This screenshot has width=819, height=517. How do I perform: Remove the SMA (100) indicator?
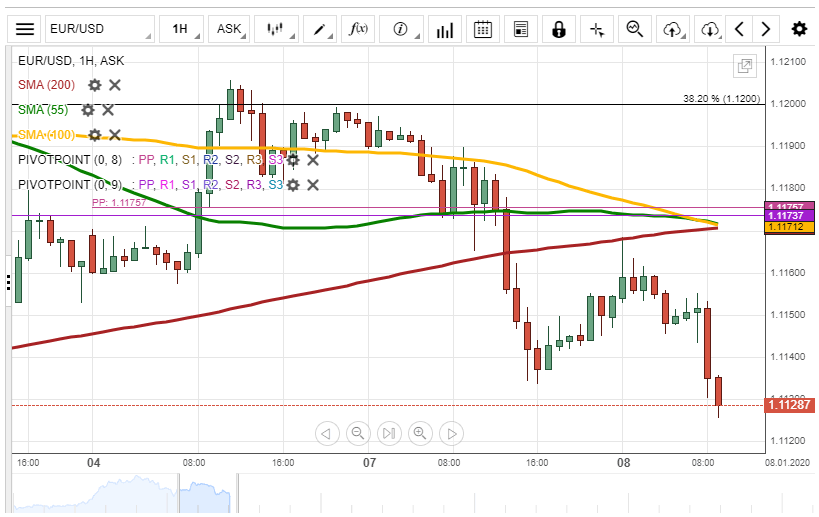115,135
